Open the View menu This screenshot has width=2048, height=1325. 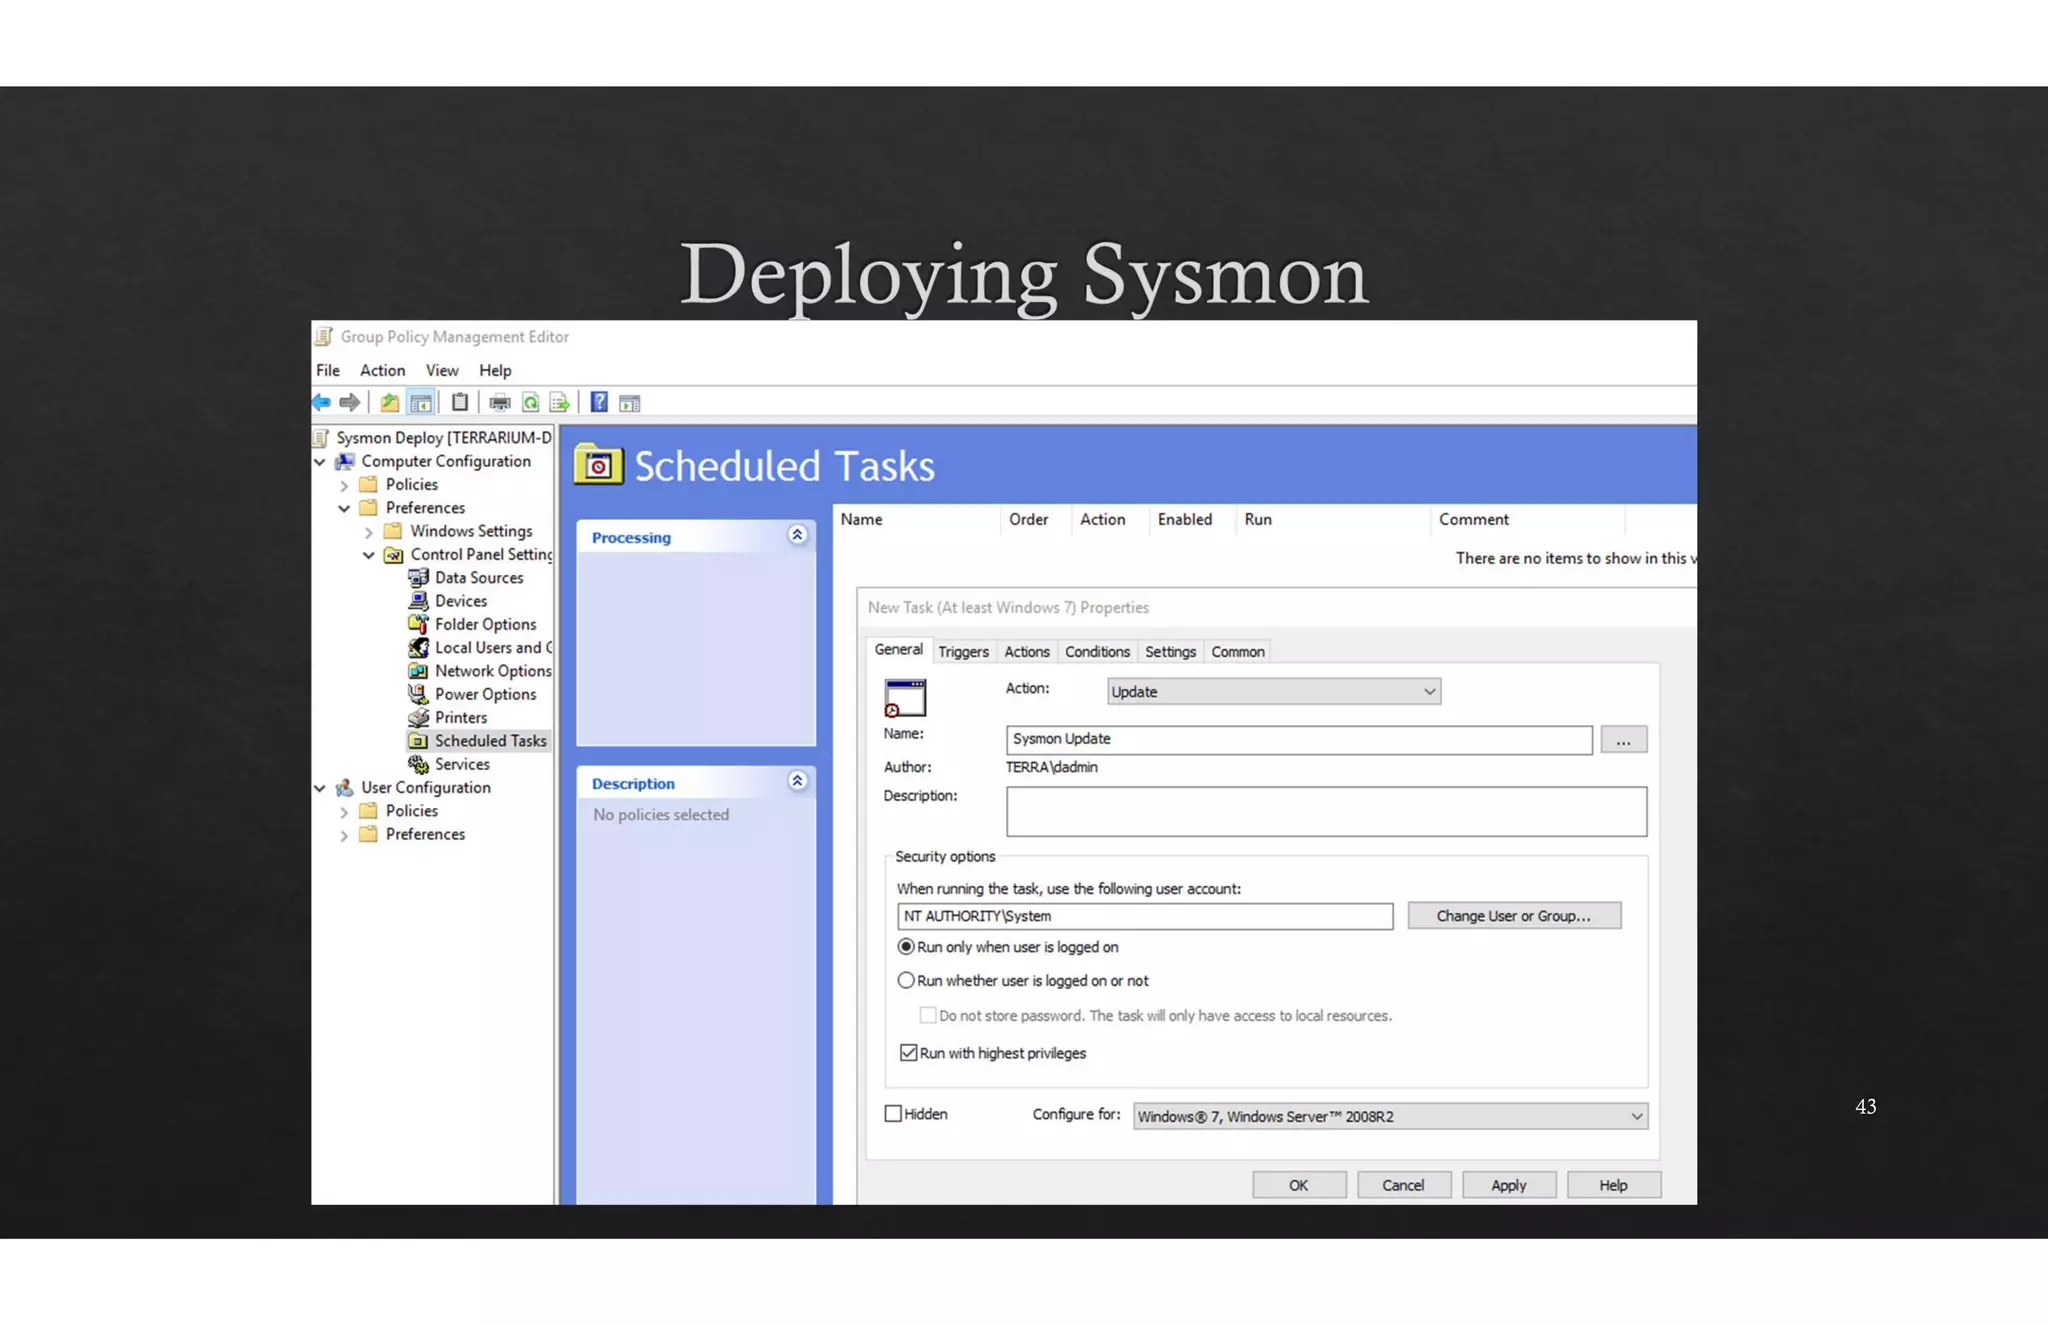(441, 371)
